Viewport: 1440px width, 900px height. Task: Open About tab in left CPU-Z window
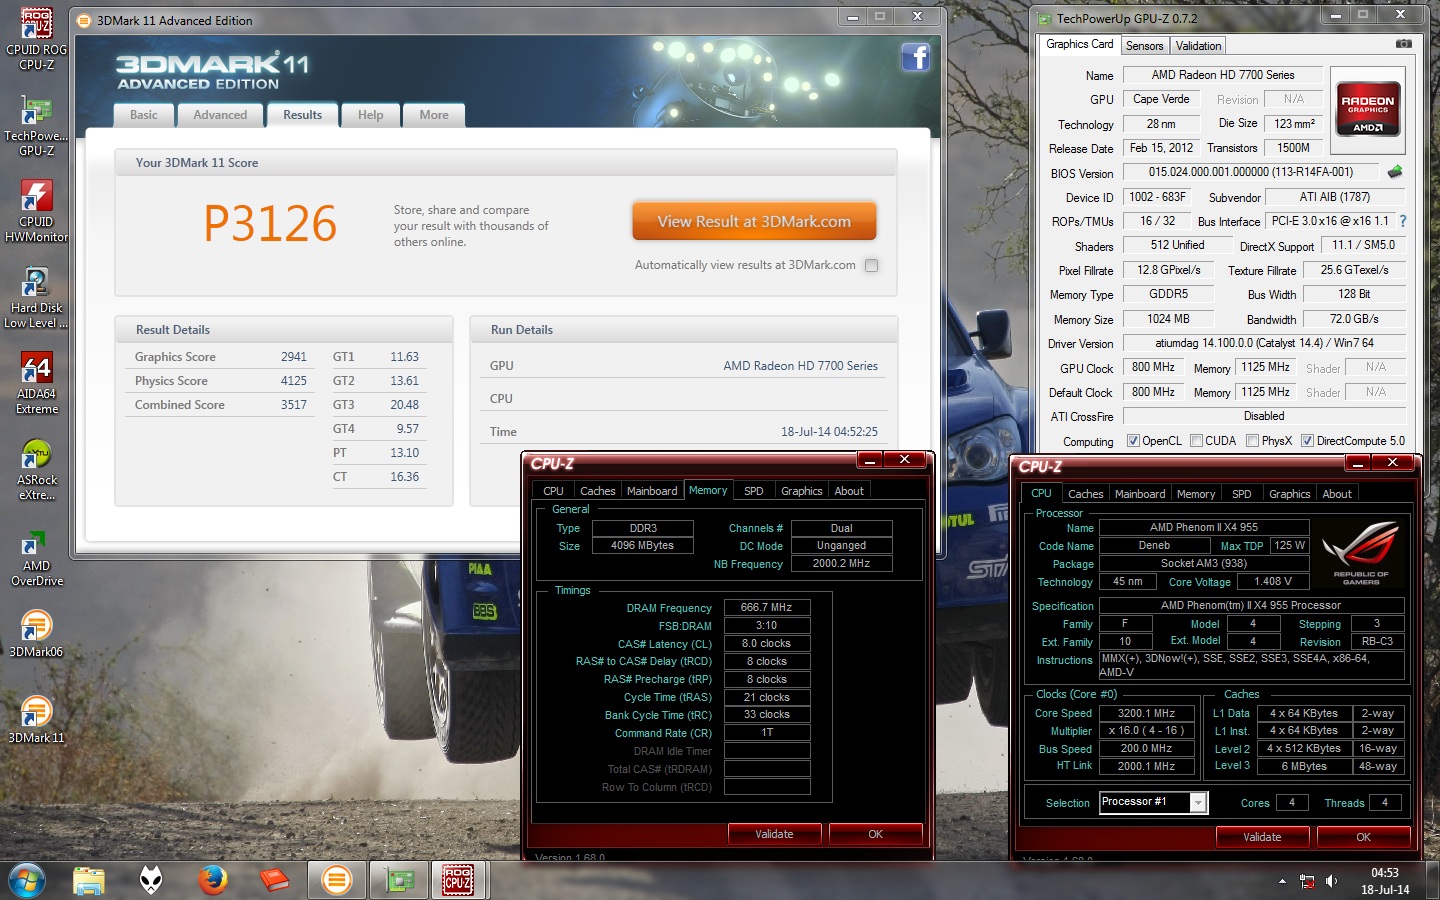(849, 491)
